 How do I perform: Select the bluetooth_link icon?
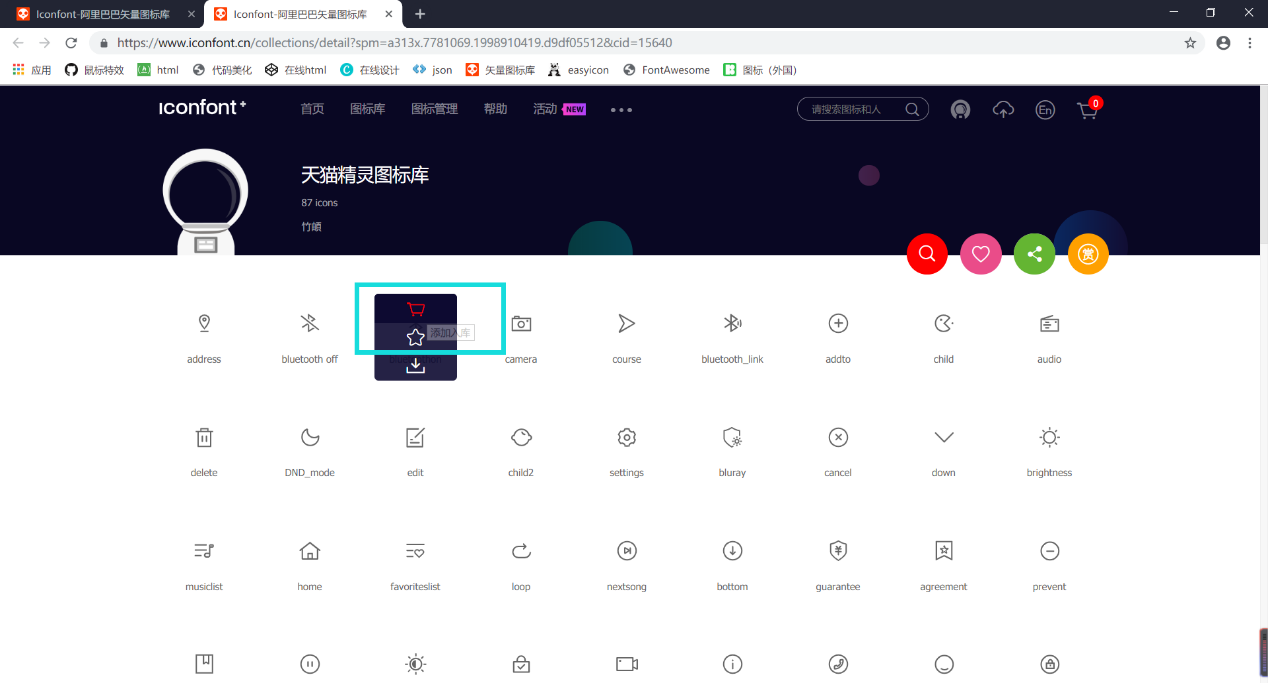pyautogui.click(x=732, y=323)
